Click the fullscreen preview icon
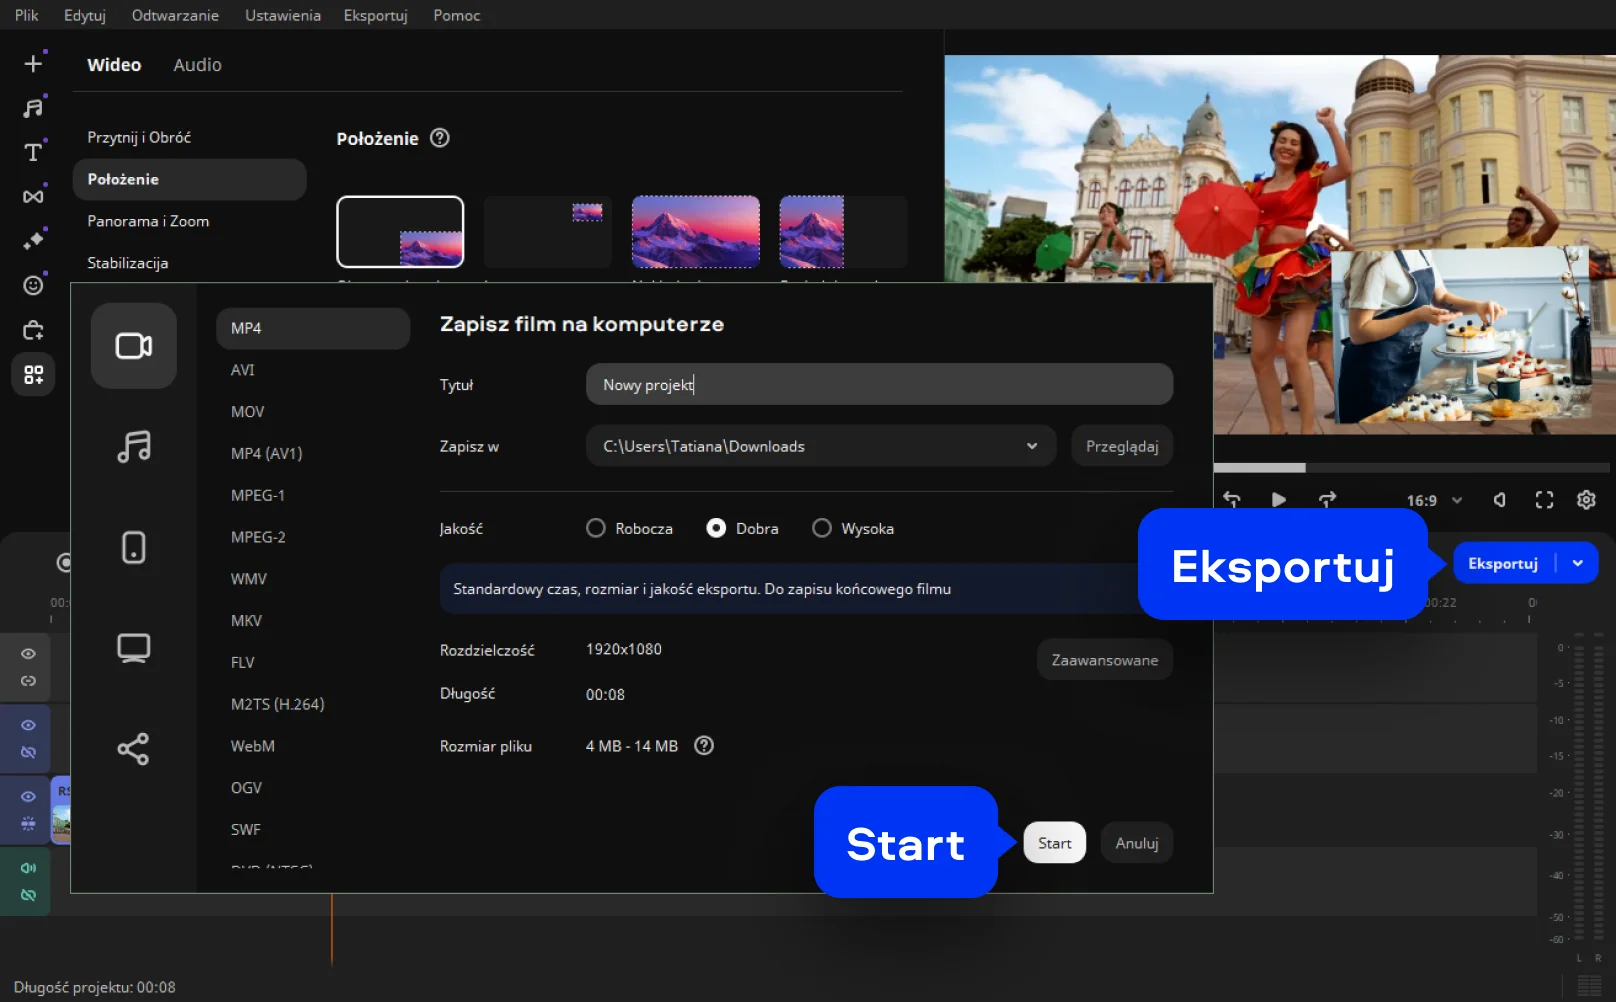This screenshot has width=1616, height=1002. 1544,500
